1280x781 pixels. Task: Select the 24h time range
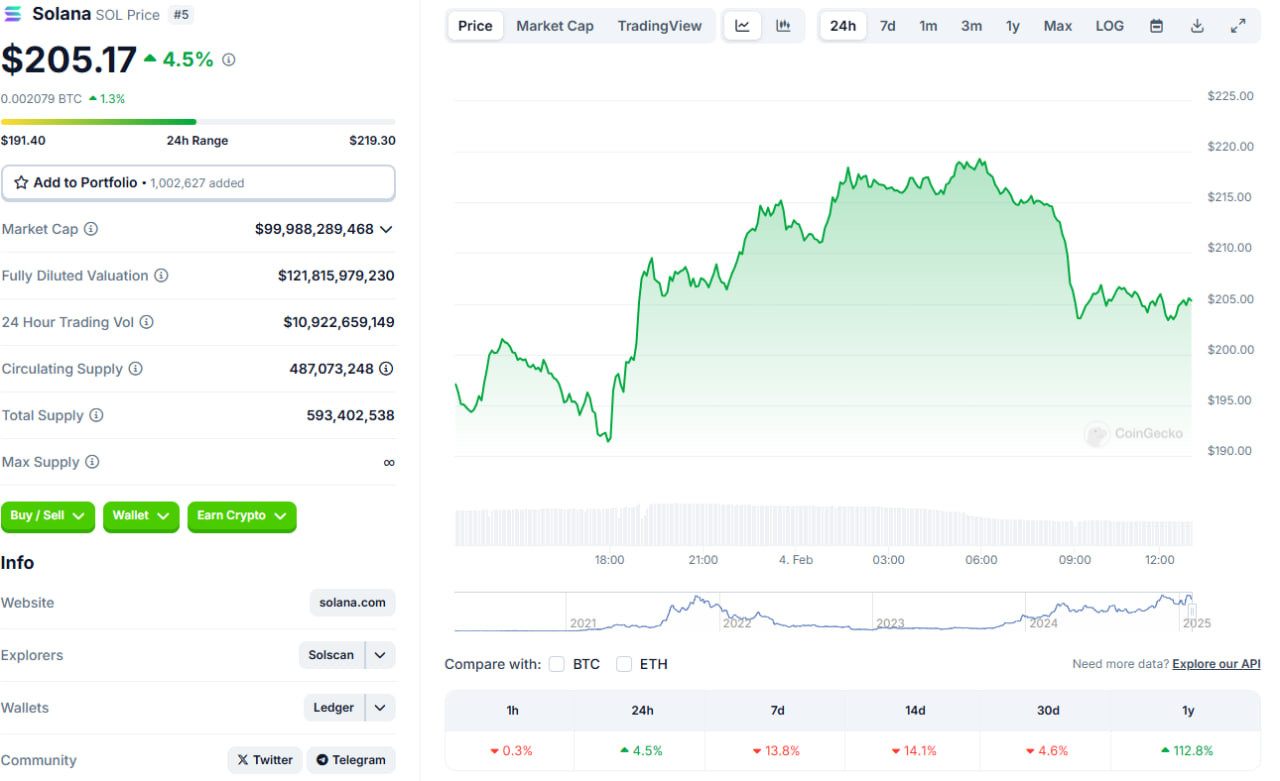pyautogui.click(x=843, y=26)
